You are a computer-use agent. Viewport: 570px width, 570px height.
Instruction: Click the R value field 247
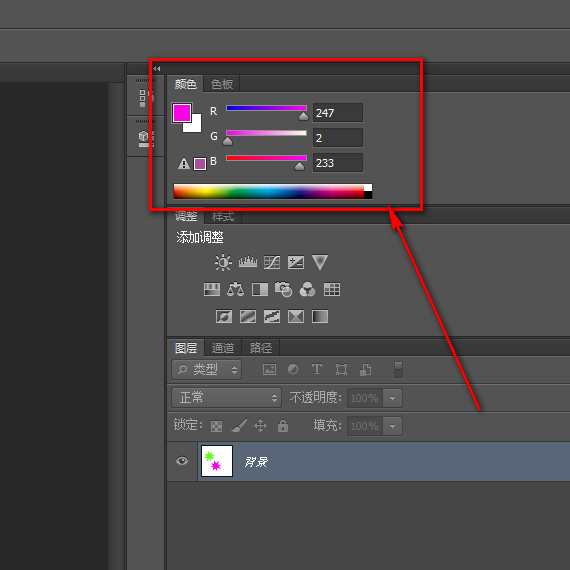tap(338, 113)
